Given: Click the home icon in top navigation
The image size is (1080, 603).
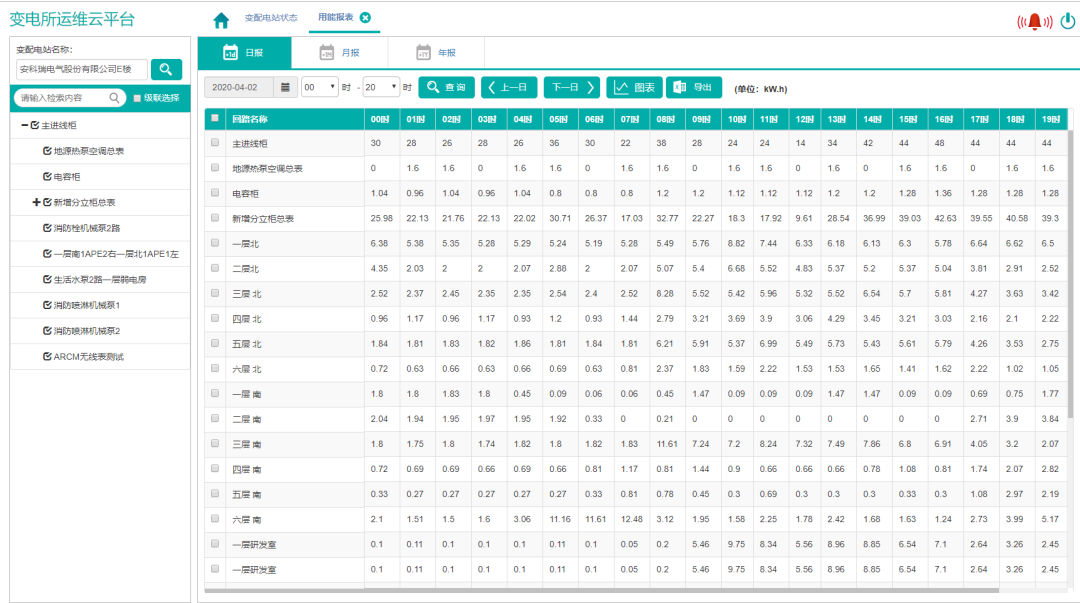Looking at the screenshot, I should [x=220, y=17].
